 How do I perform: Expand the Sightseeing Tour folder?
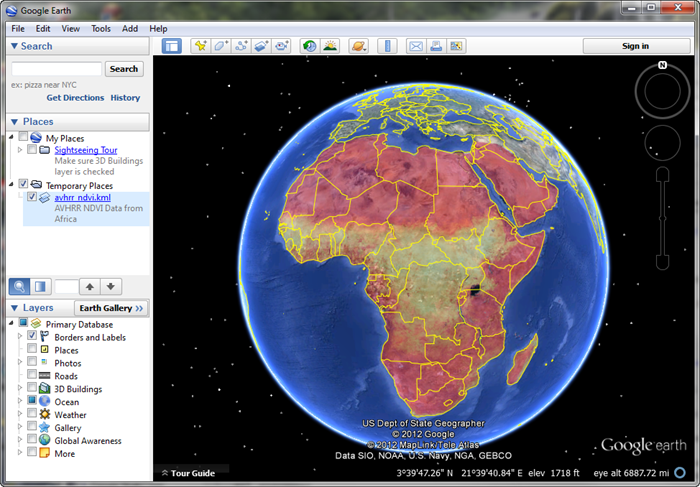pos(19,150)
